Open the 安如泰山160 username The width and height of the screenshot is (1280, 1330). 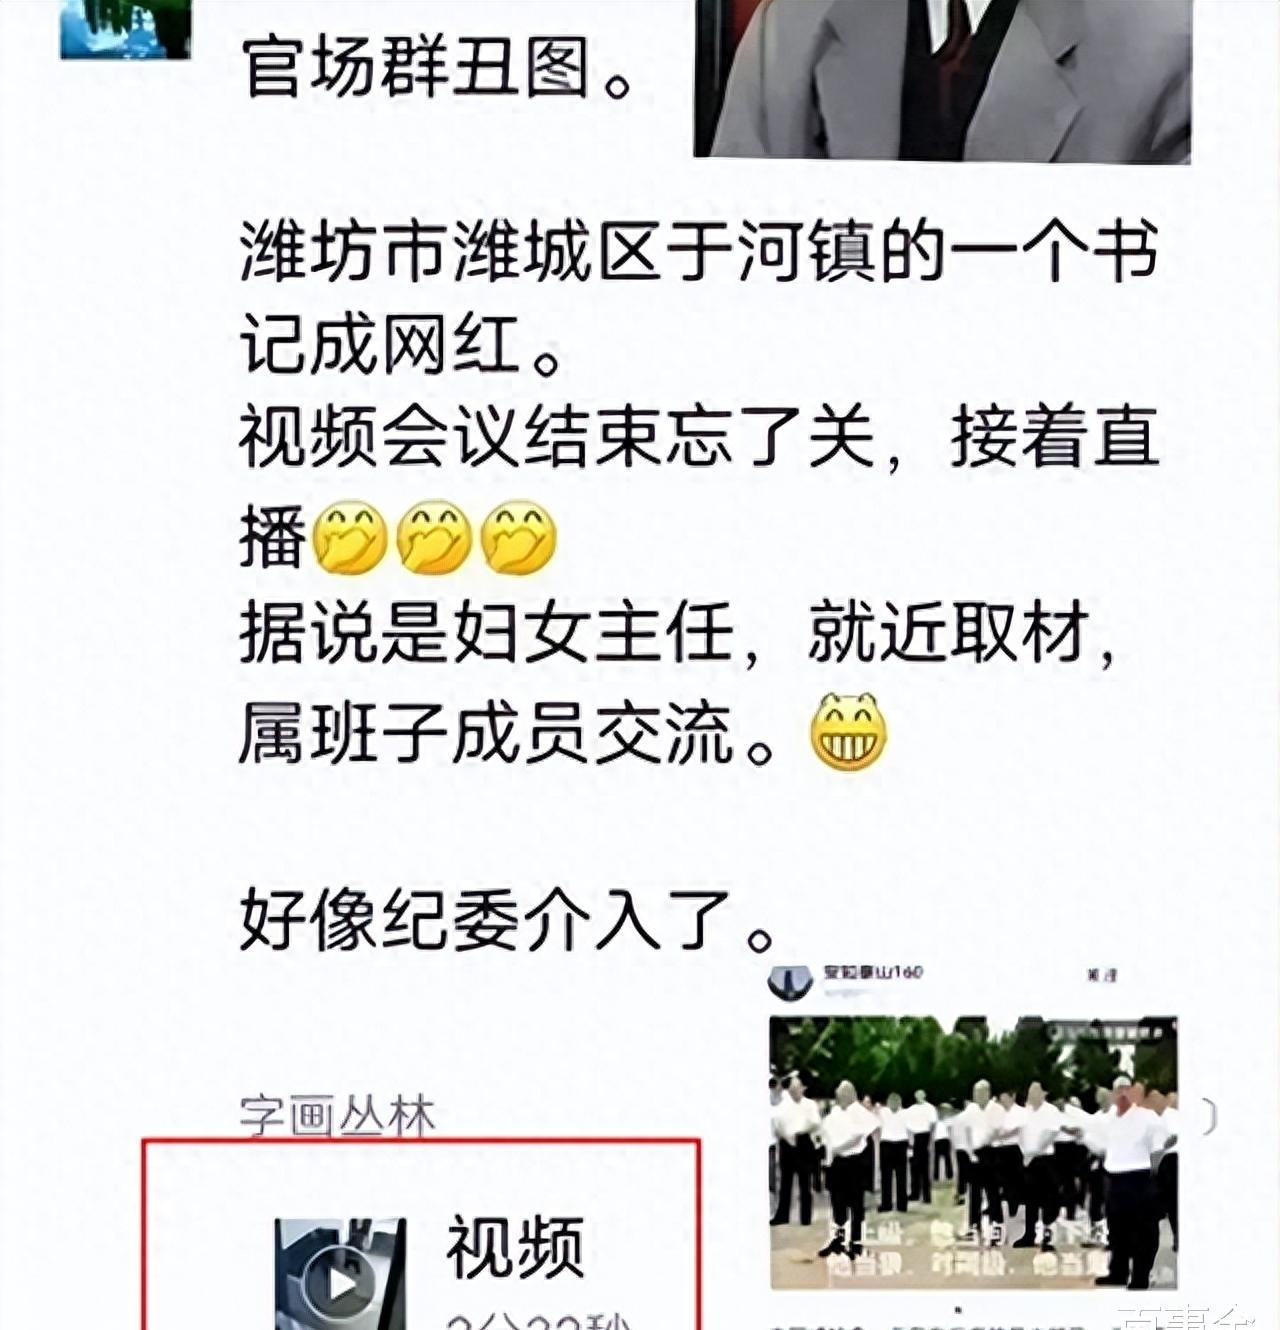click(872, 971)
